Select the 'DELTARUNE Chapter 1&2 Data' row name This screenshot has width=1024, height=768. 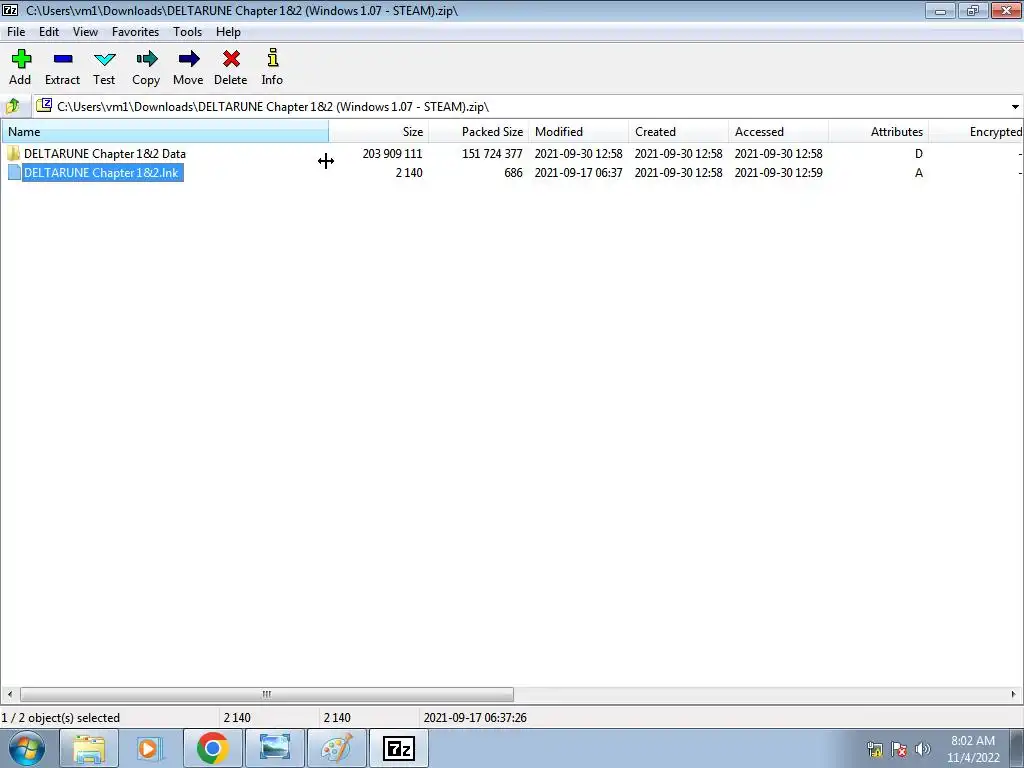(x=104, y=153)
